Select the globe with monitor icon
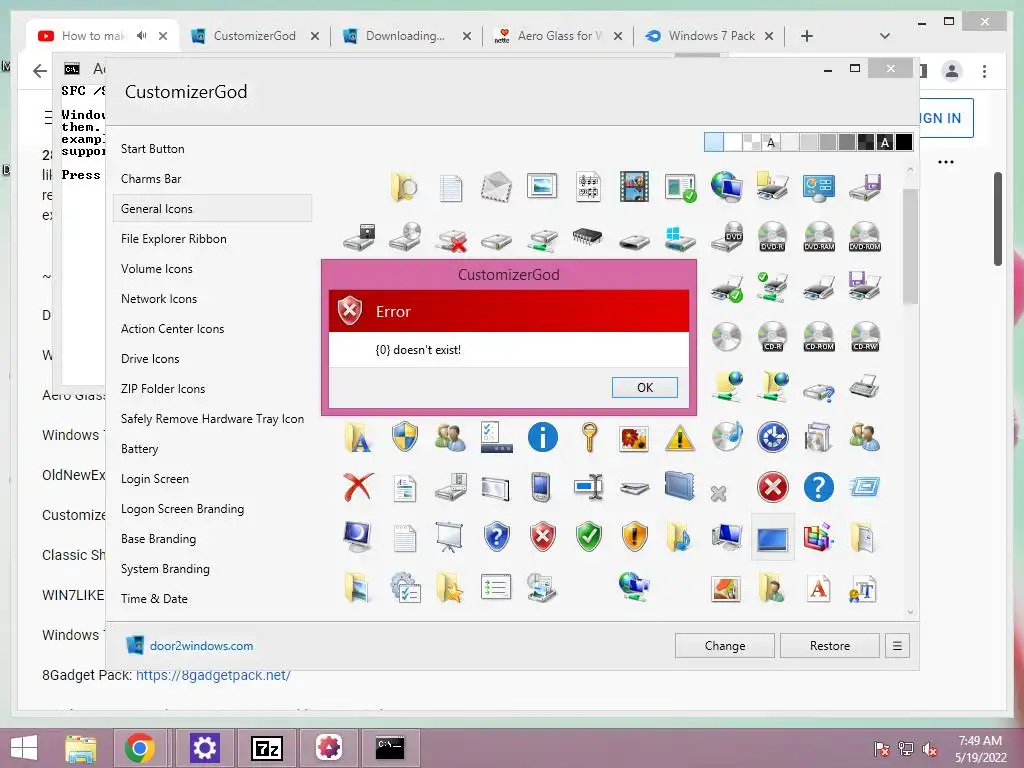This screenshot has width=1024, height=768. tap(726, 187)
